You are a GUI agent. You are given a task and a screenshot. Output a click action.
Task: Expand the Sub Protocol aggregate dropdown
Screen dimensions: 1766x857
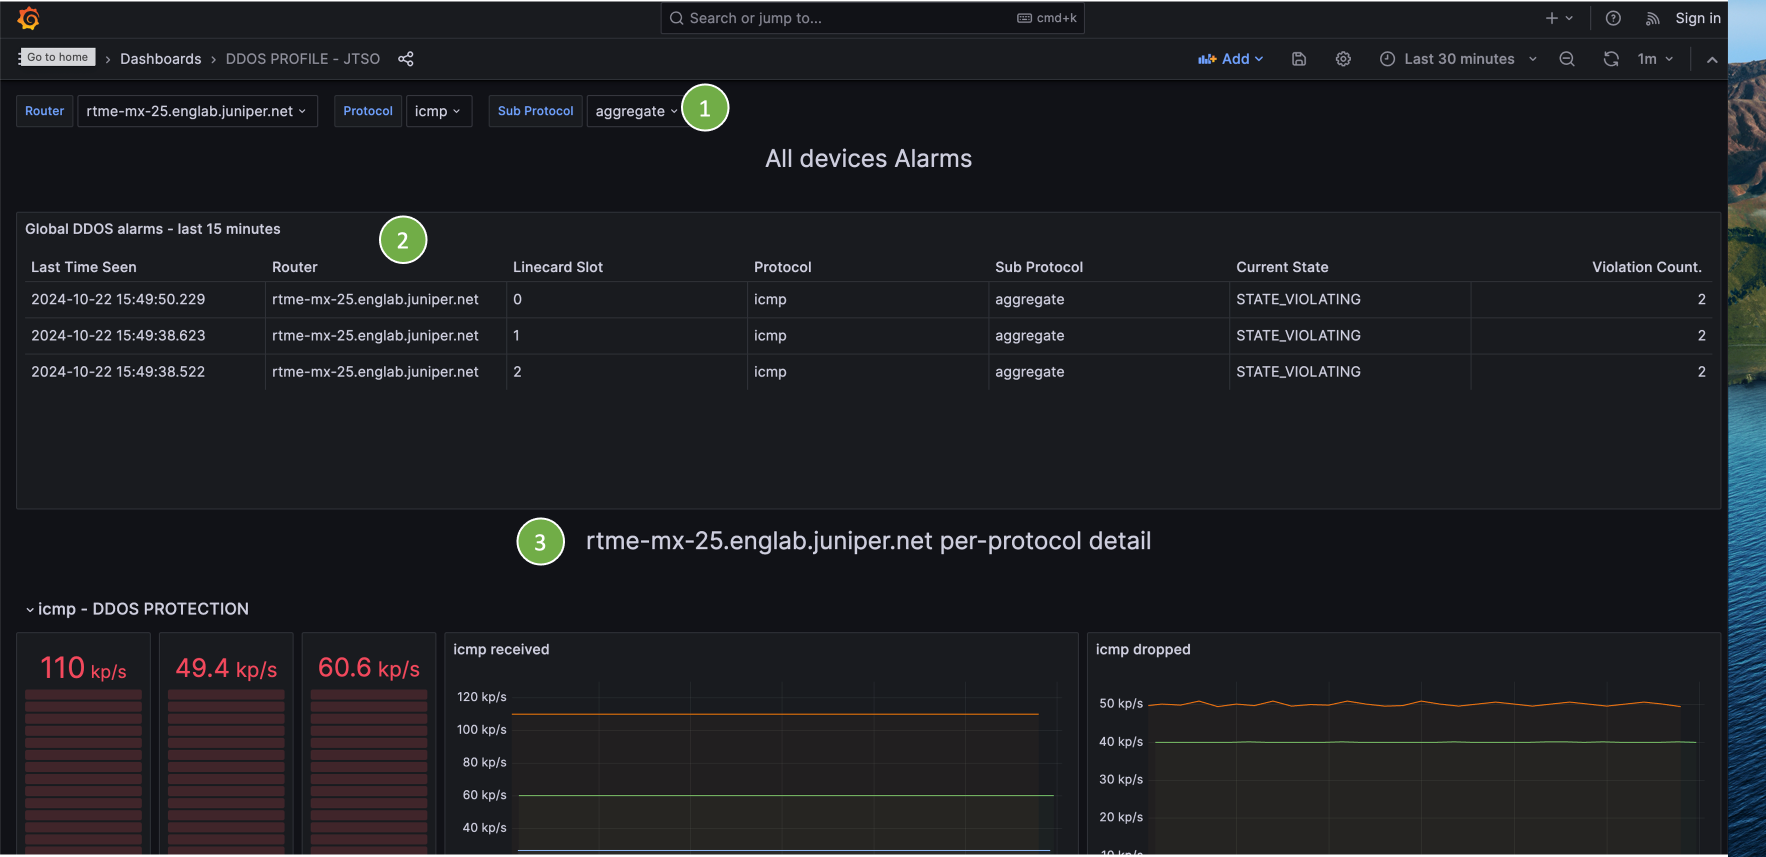[x=635, y=111]
